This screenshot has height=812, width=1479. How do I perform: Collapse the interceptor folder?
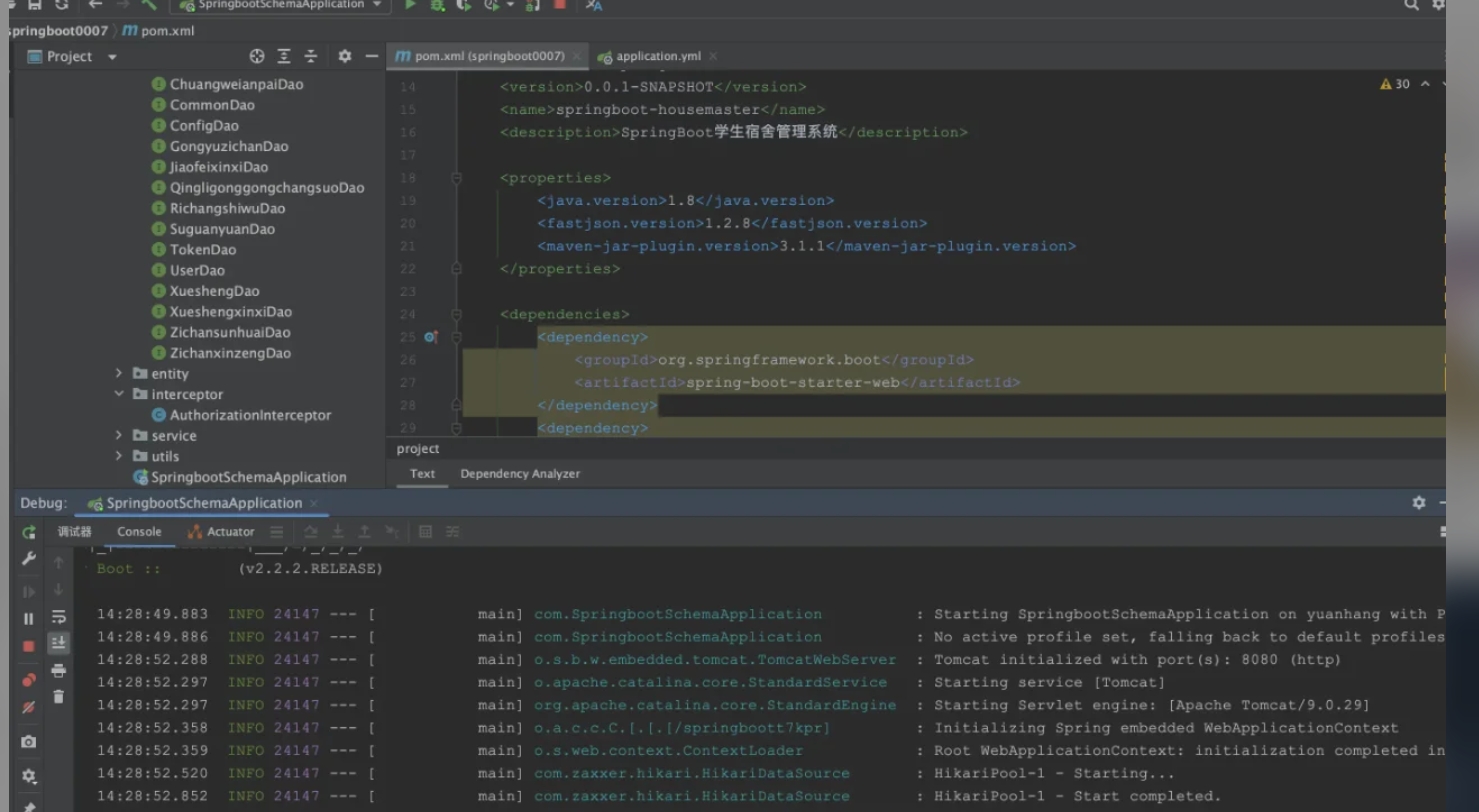pyautogui.click(x=119, y=394)
